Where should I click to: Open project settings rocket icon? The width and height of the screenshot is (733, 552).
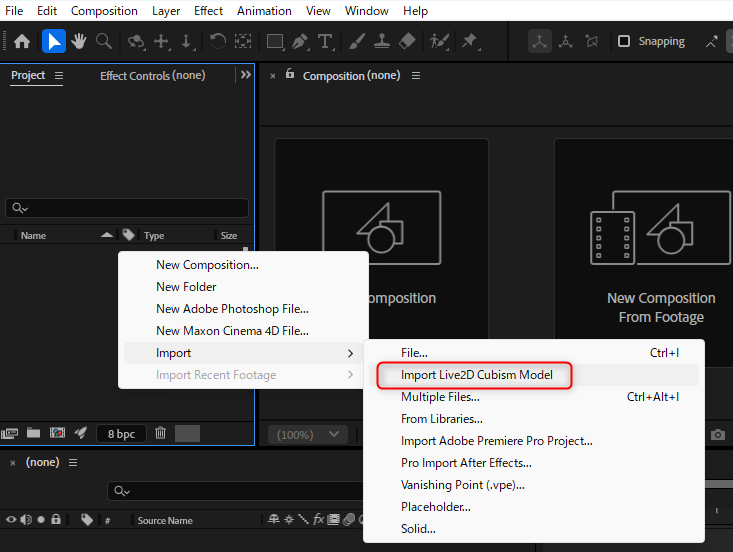[81, 433]
